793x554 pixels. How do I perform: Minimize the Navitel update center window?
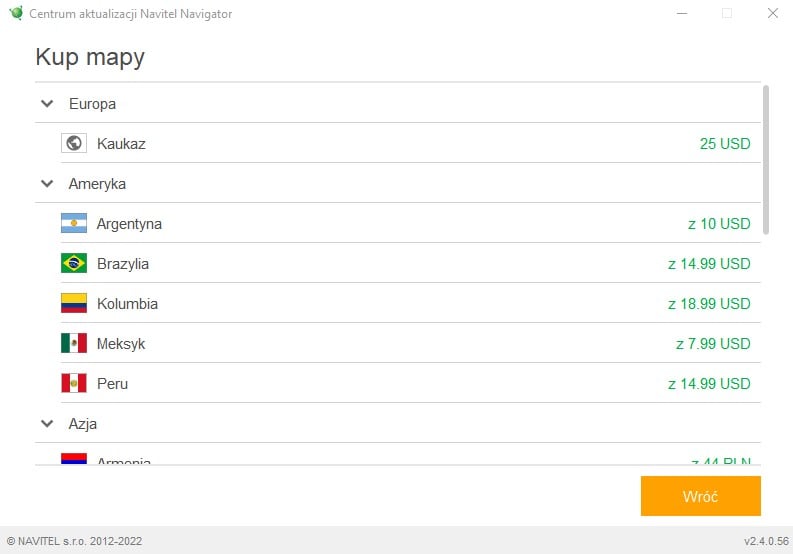[681, 13]
